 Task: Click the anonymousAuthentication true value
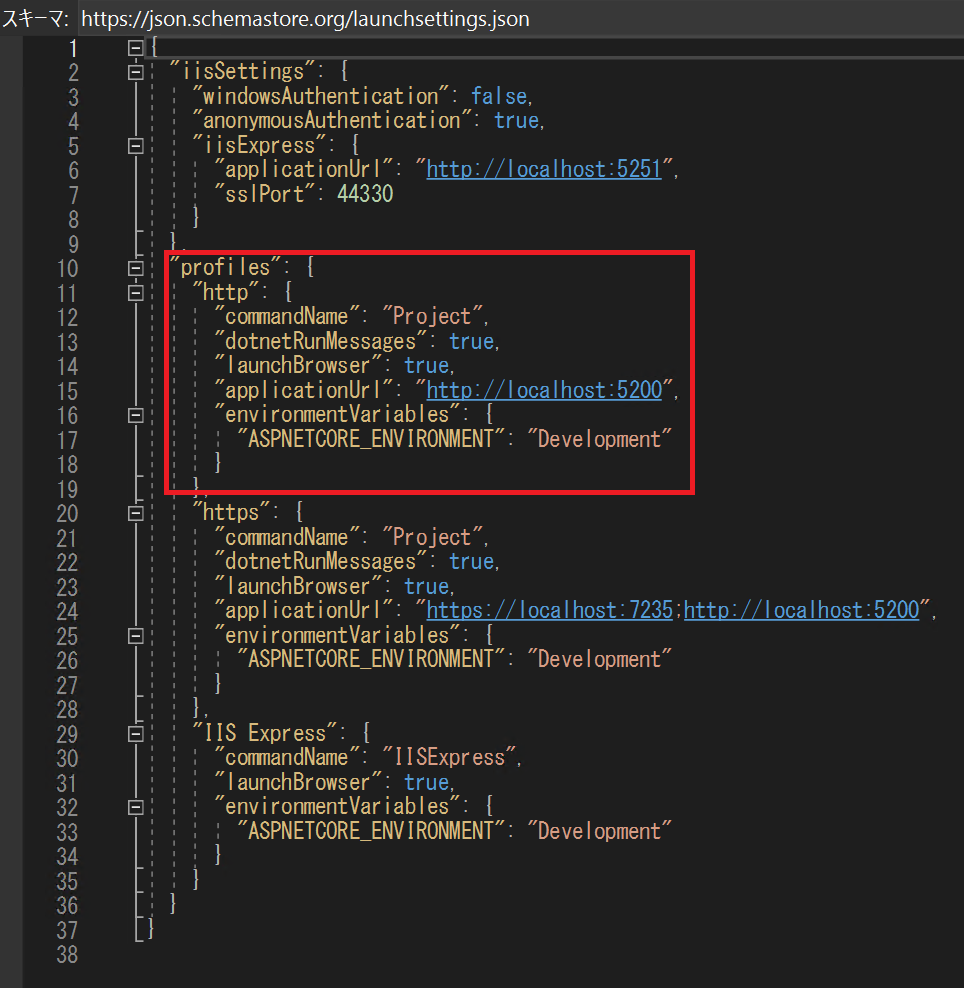pyautogui.click(x=516, y=120)
